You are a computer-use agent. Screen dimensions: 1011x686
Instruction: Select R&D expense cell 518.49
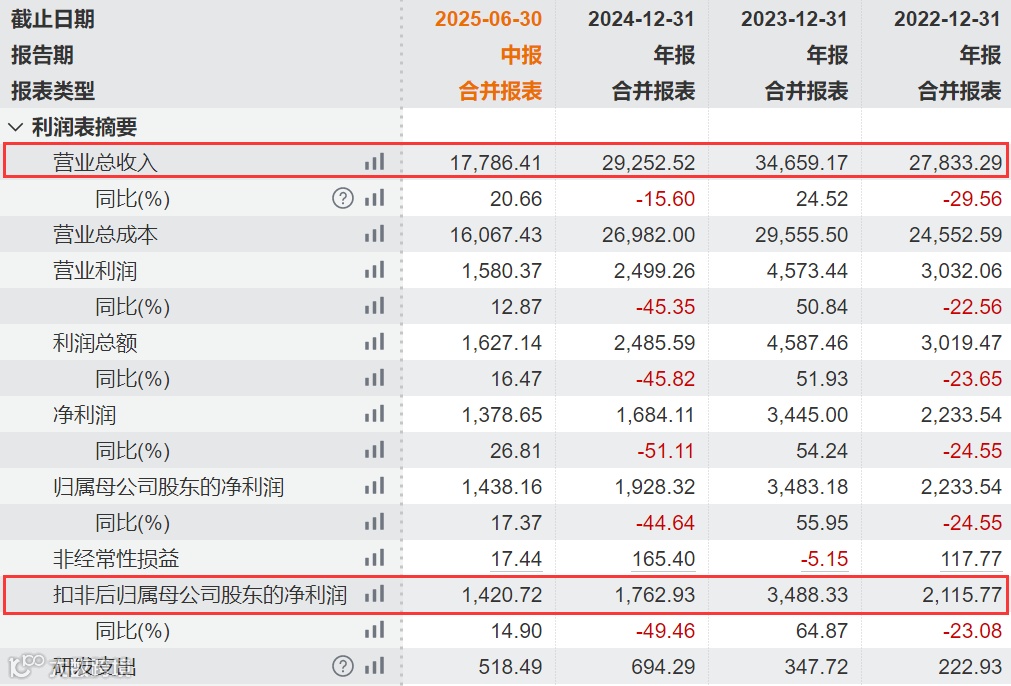(x=510, y=667)
